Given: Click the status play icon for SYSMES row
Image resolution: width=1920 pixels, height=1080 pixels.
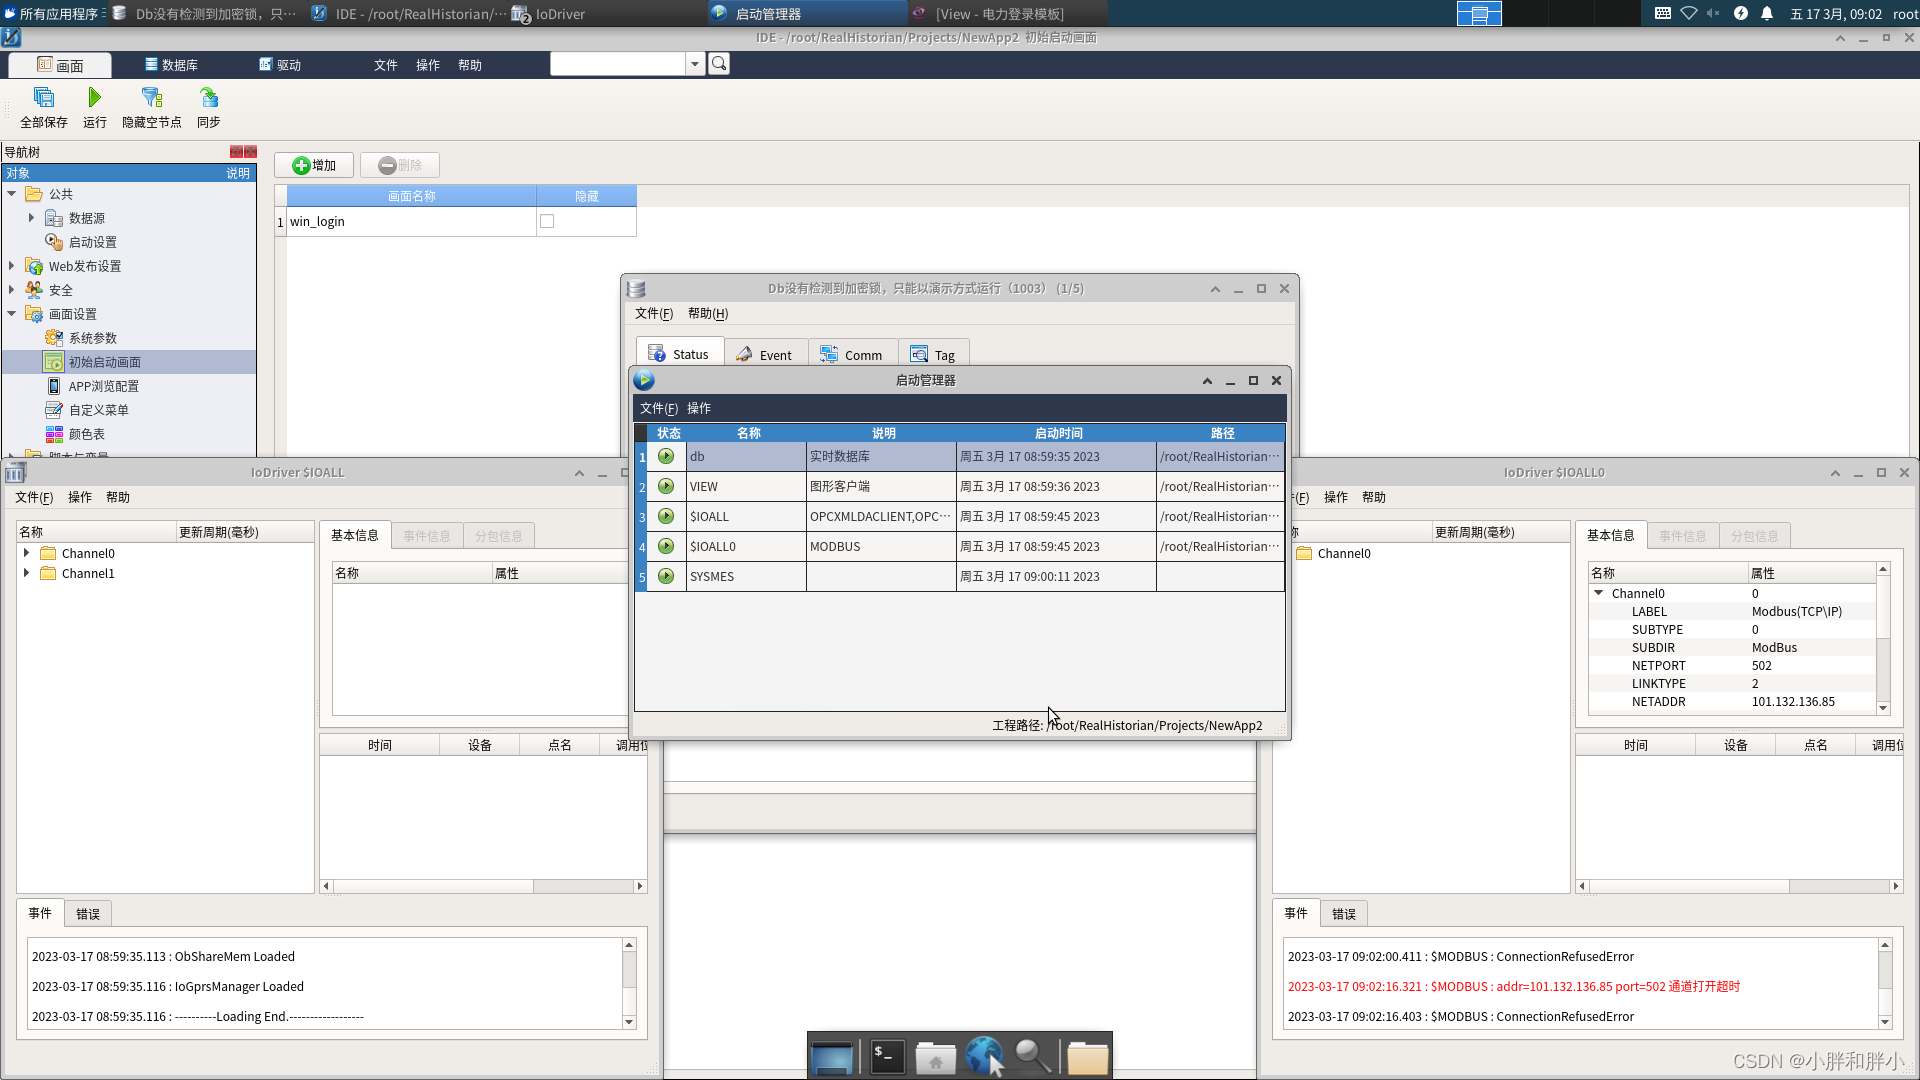Looking at the screenshot, I should (x=666, y=577).
